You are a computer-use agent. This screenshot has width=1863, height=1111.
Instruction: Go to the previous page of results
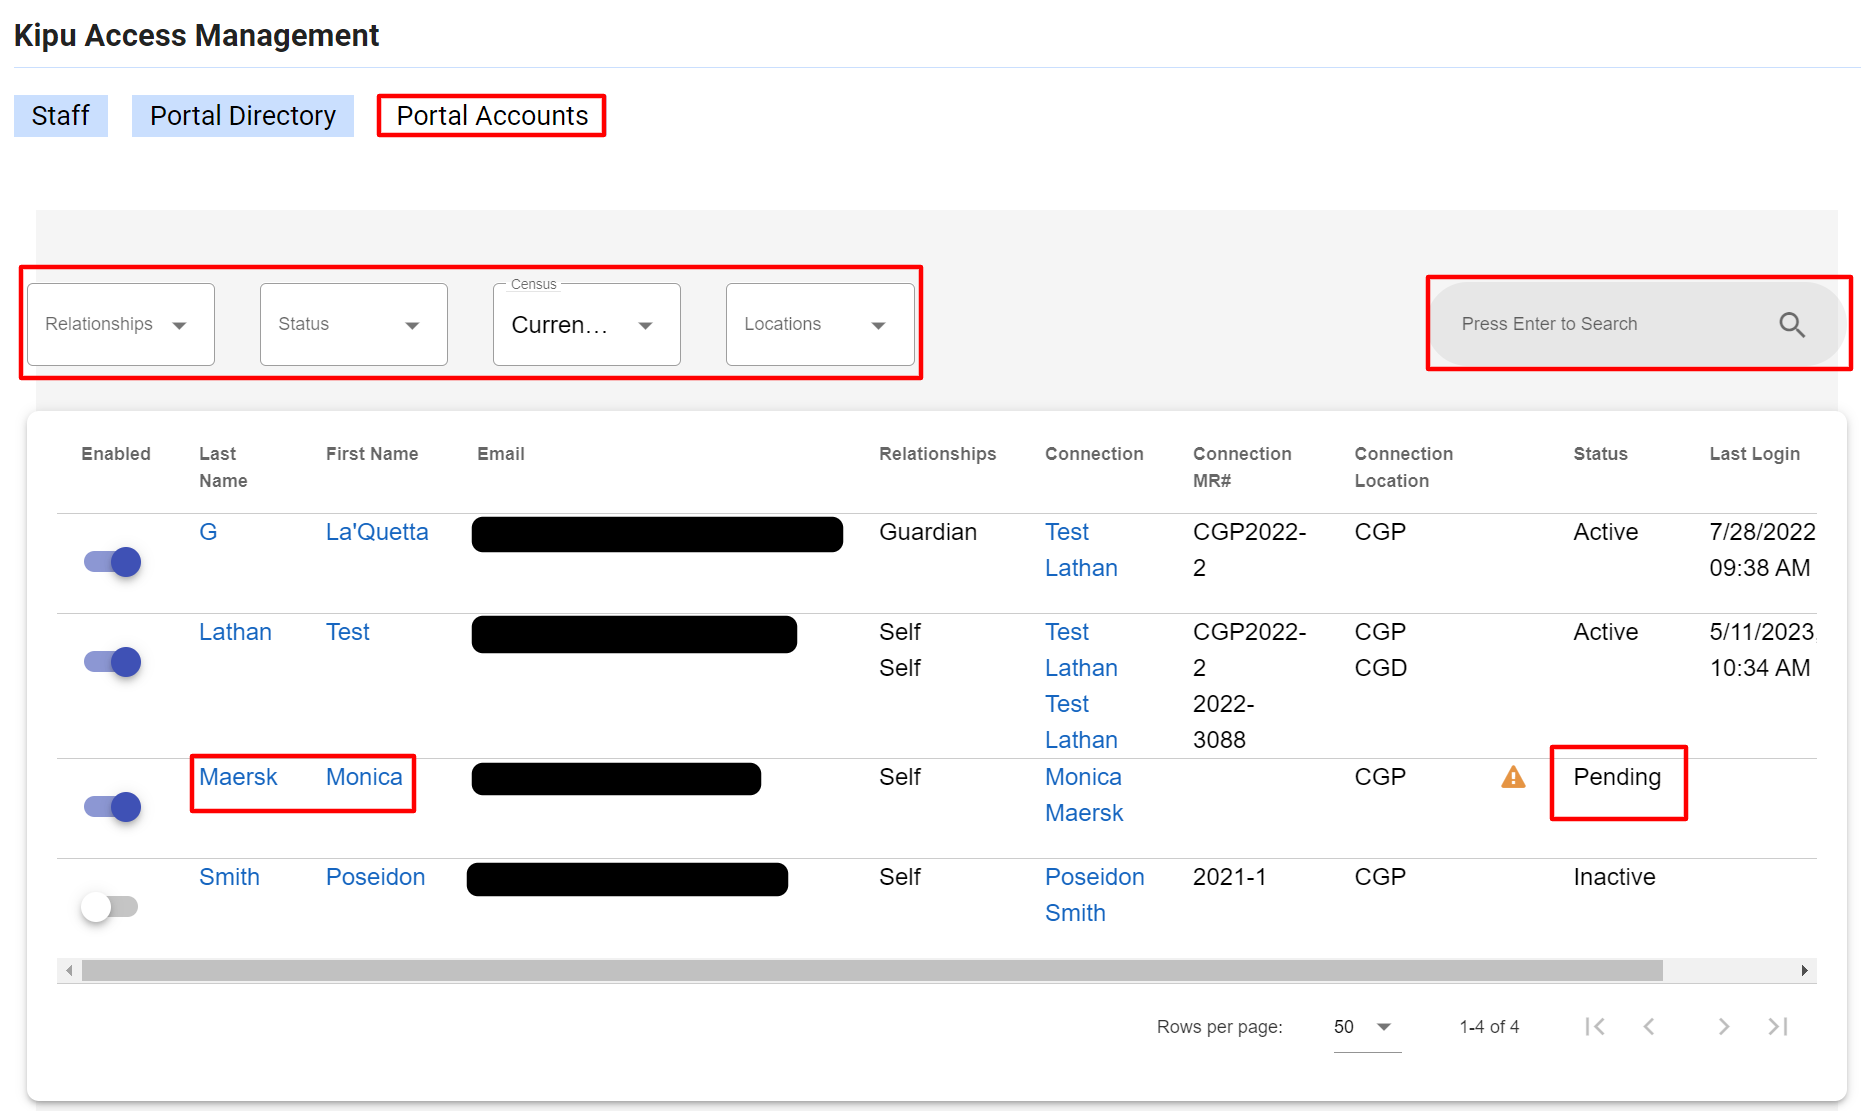point(1649,1026)
